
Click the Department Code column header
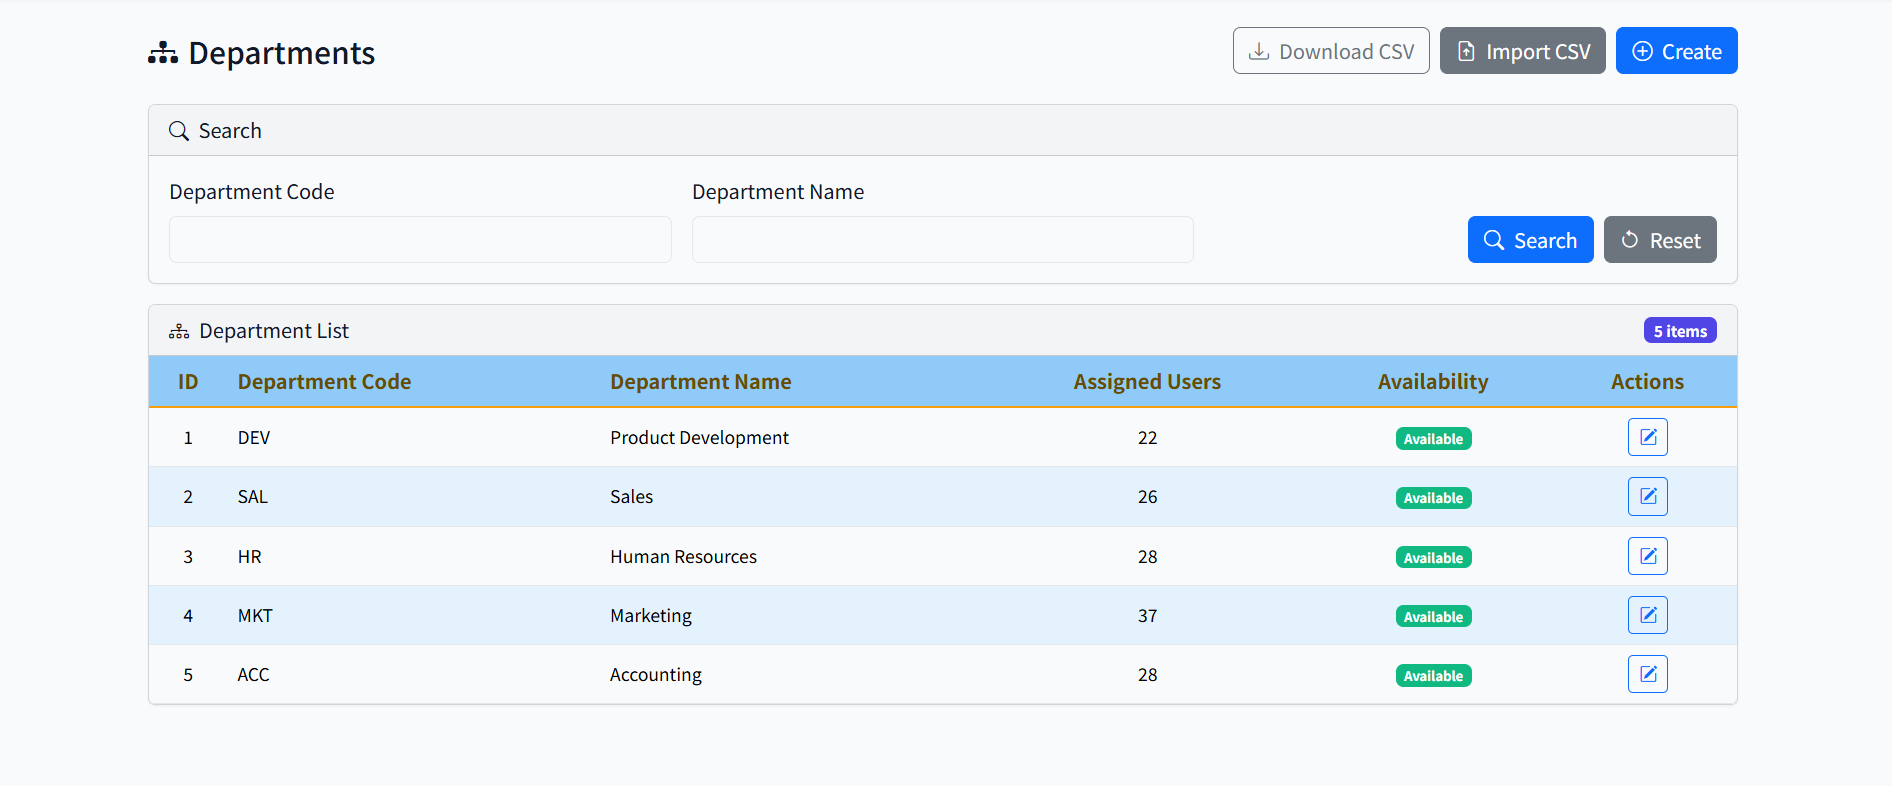coord(324,382)
